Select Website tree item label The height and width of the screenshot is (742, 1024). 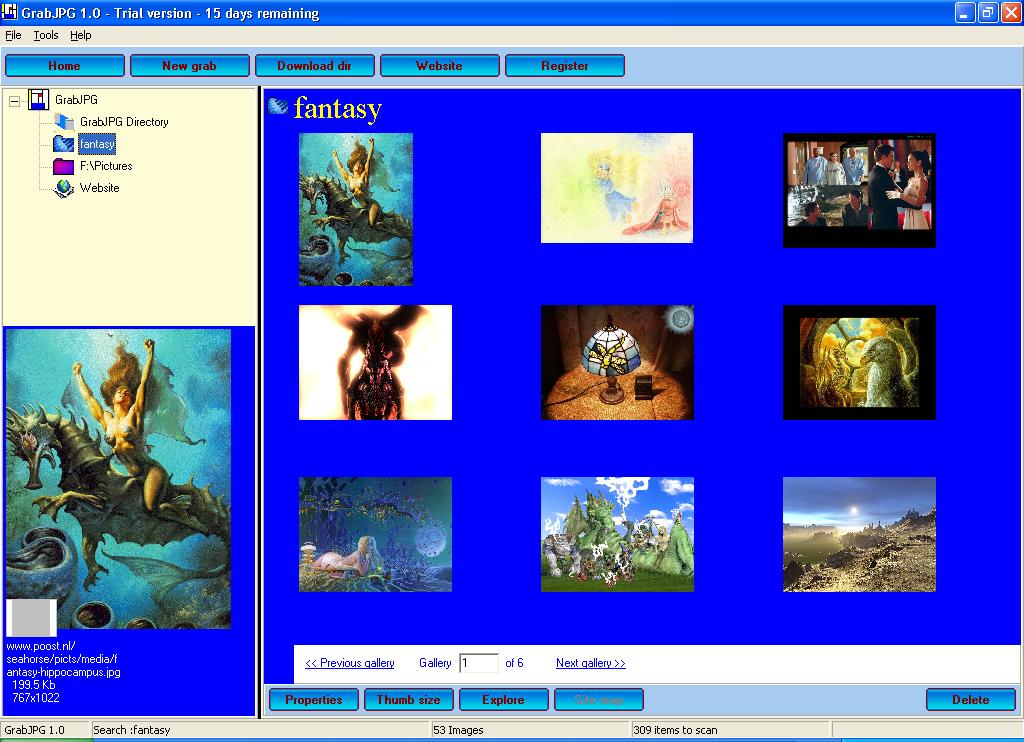click(99, 188)
